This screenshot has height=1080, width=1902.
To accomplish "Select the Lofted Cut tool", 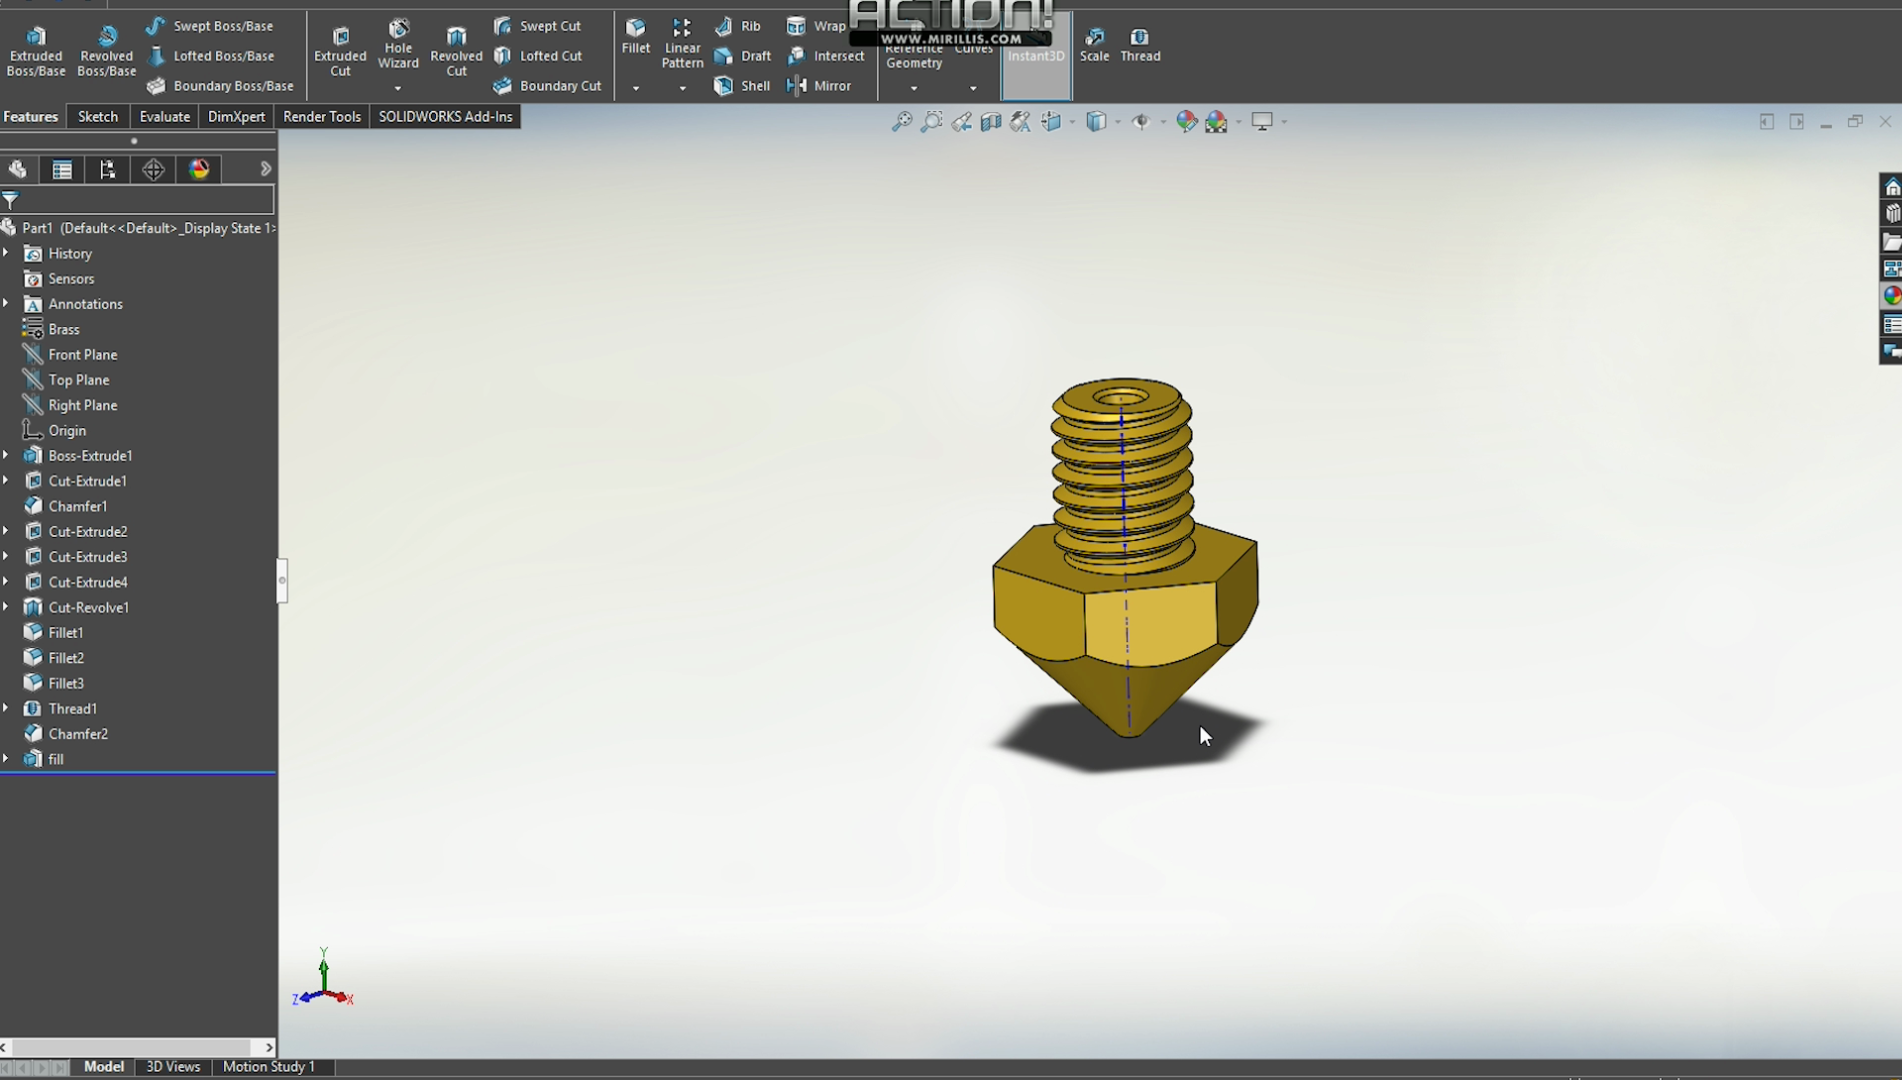I will click(538, 56).
